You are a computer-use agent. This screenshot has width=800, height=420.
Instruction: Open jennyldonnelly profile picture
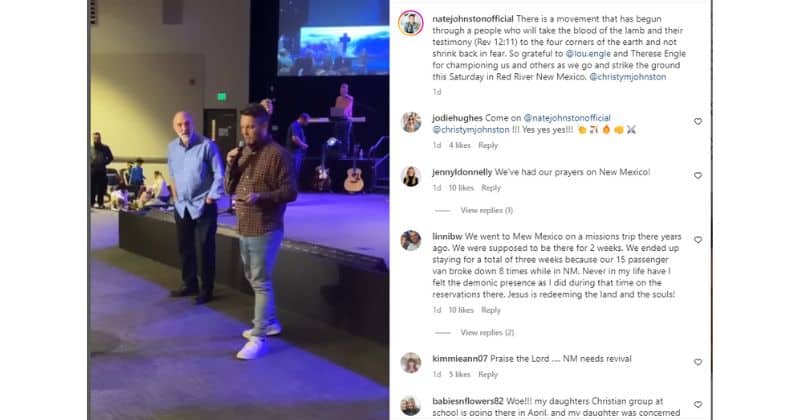point(411,177)
